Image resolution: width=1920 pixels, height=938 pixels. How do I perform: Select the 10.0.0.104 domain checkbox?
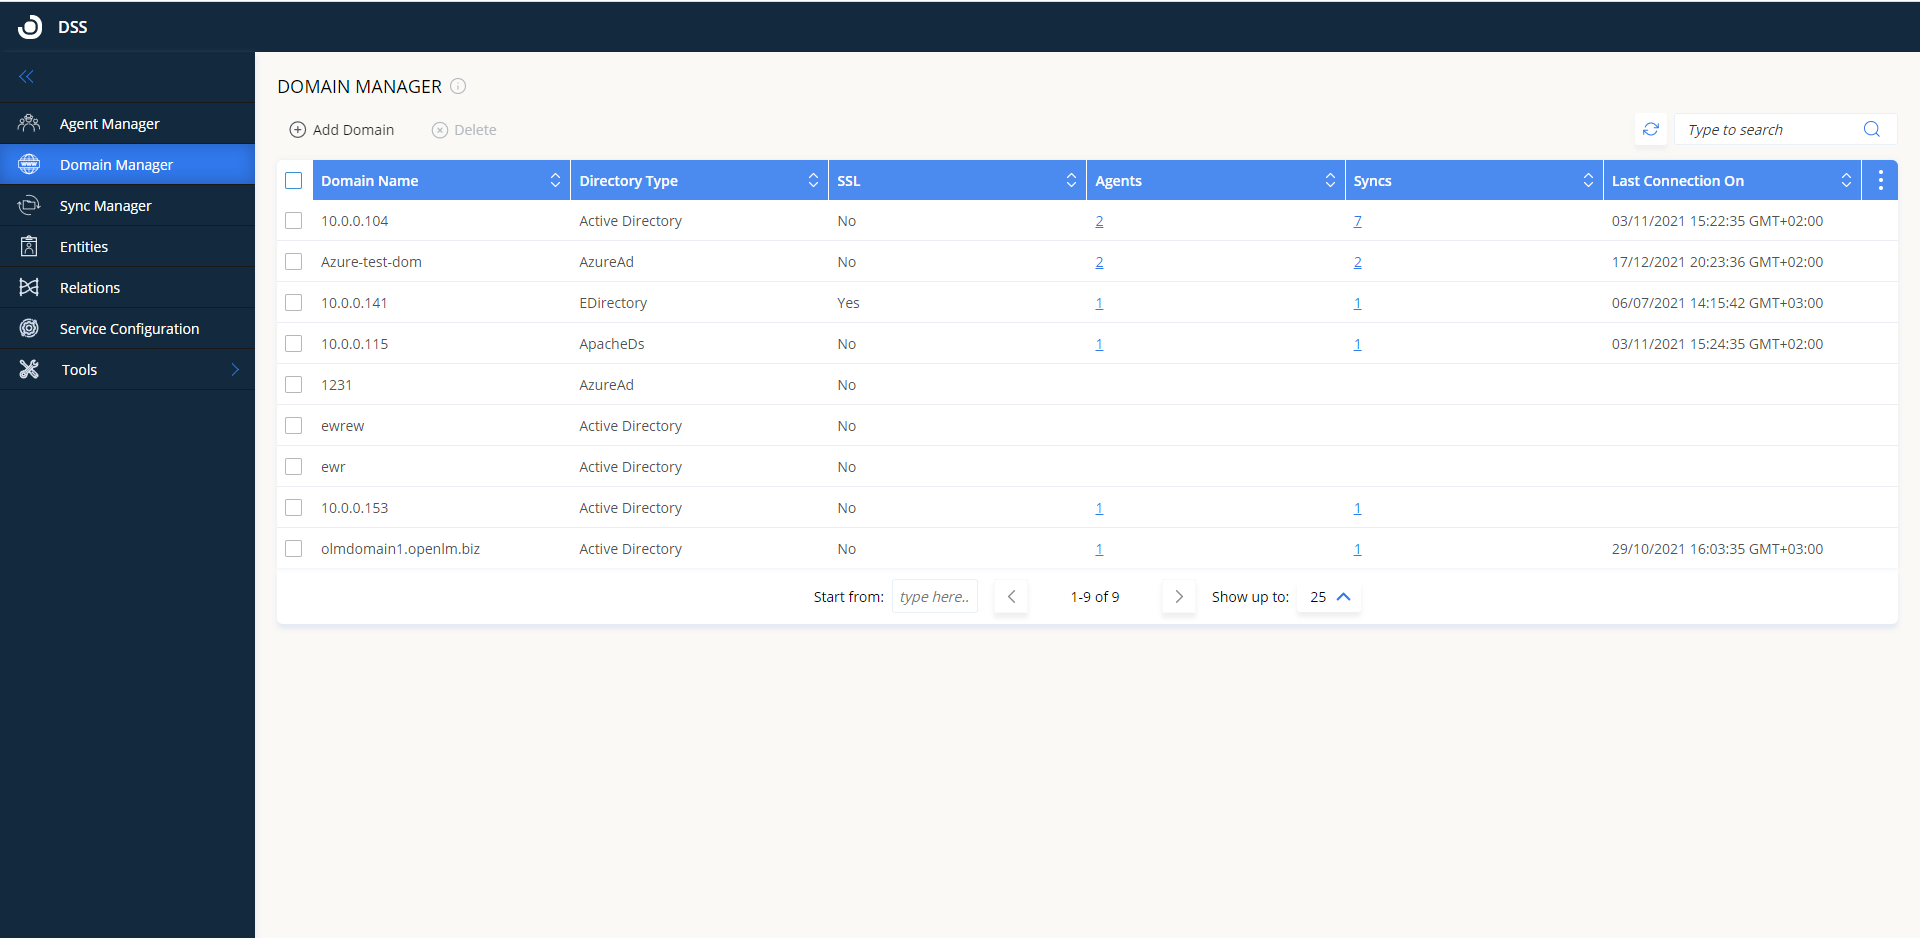pyautogui.click(x=293, y=221)
